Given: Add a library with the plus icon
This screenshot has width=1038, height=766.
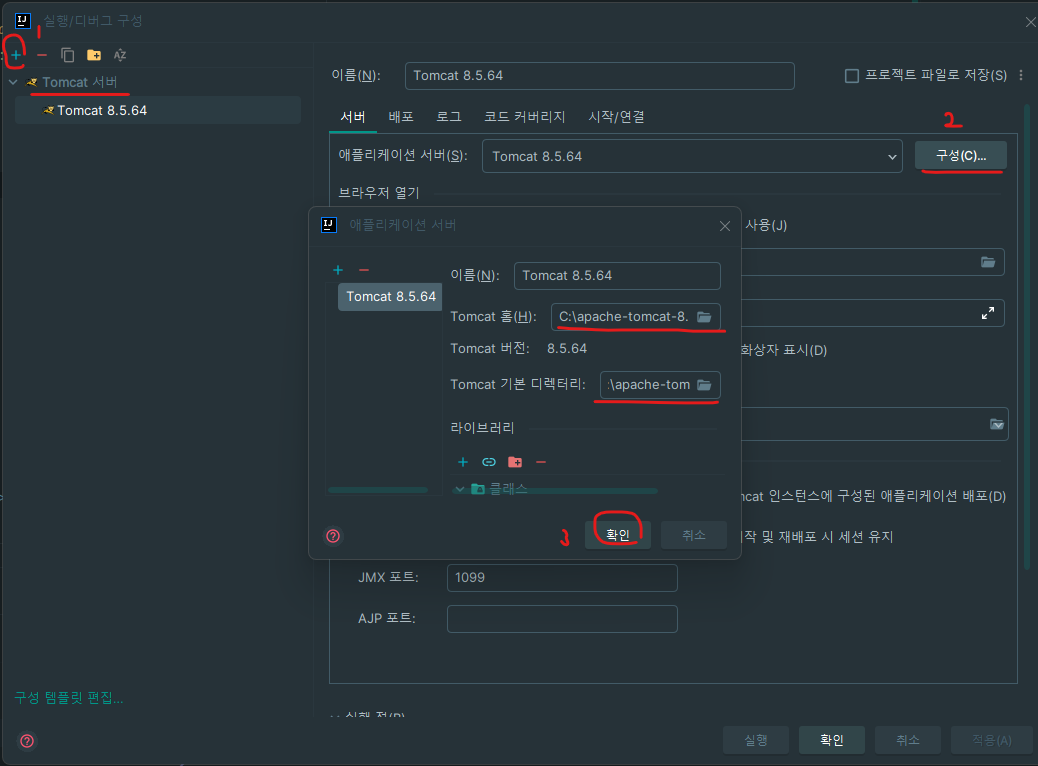Looking at the screenshot, I should coord(463,462).
